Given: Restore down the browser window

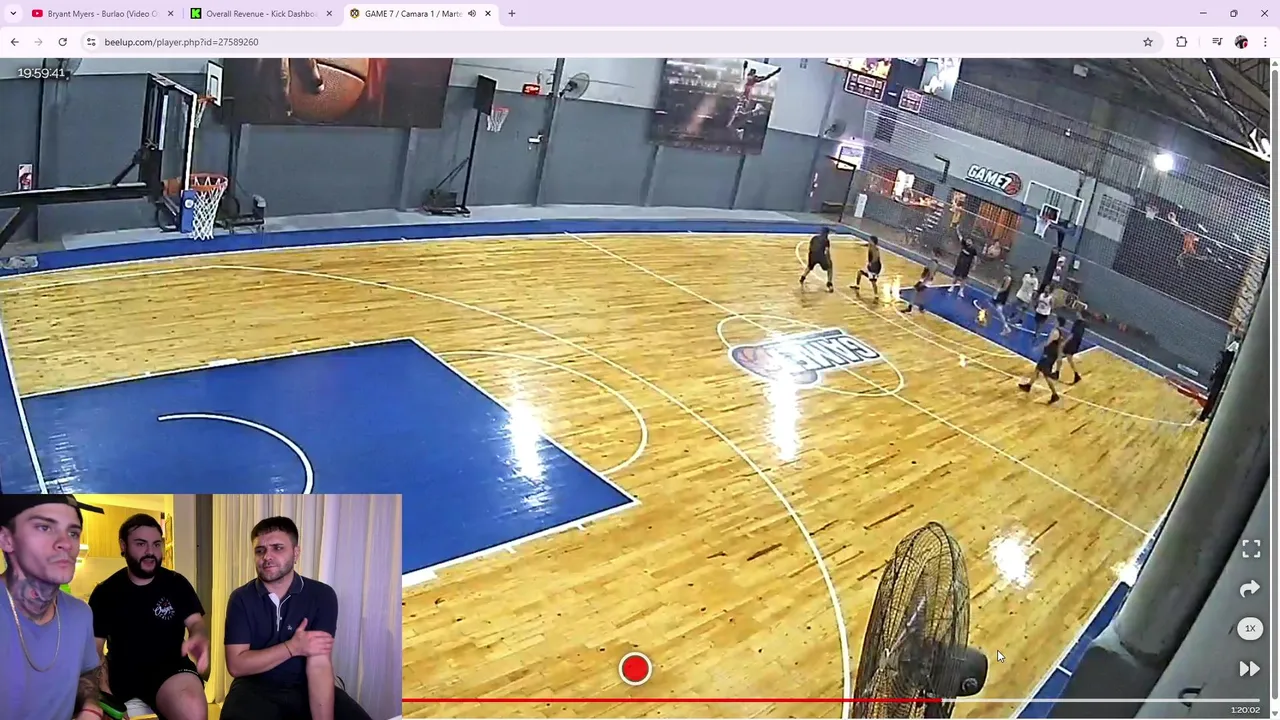Looking at the screenshot, I should [x=1234, y=13].
